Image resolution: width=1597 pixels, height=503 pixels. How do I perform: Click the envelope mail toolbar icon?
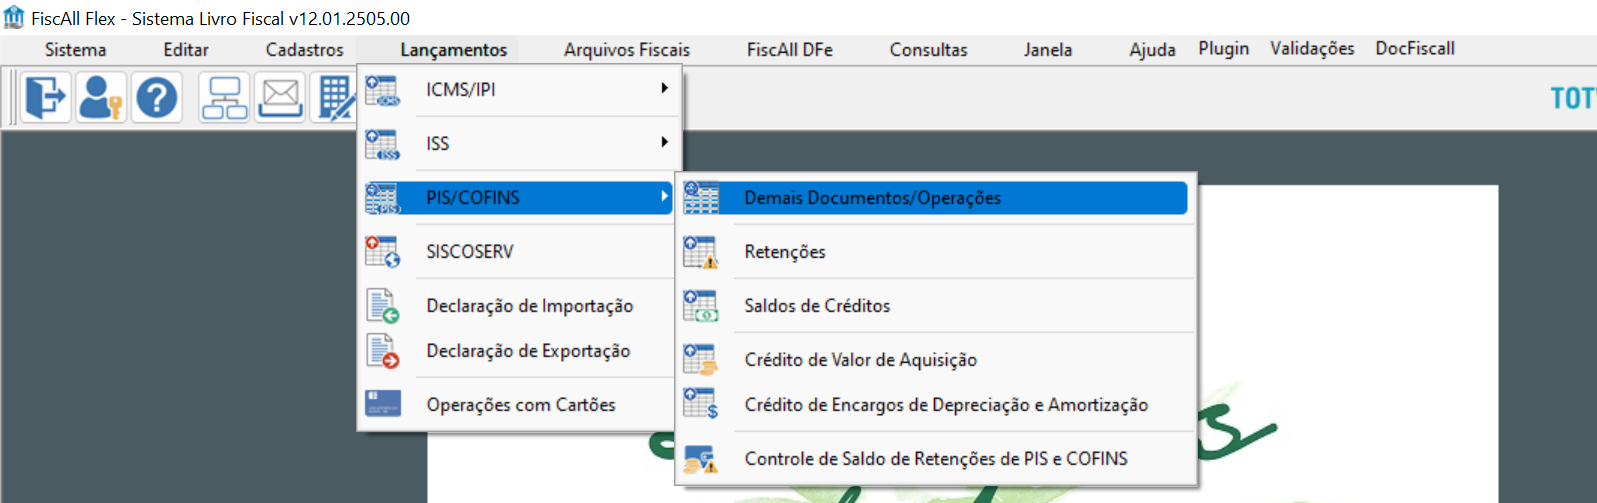coord(280,98)
